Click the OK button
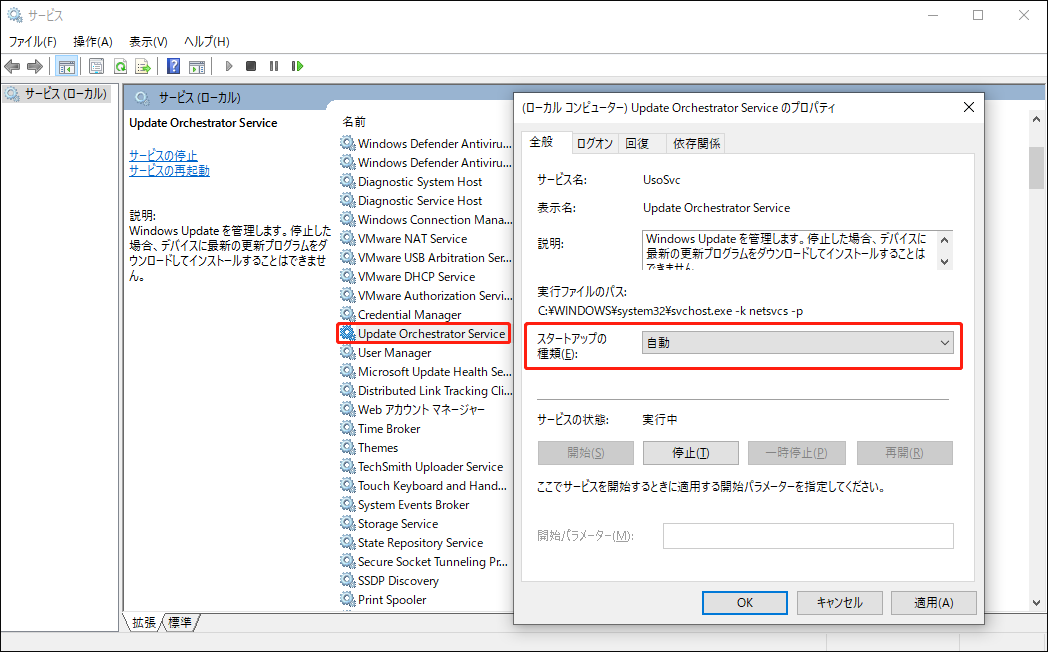This screenshot has width=1048, height=652. pos(745,603)
